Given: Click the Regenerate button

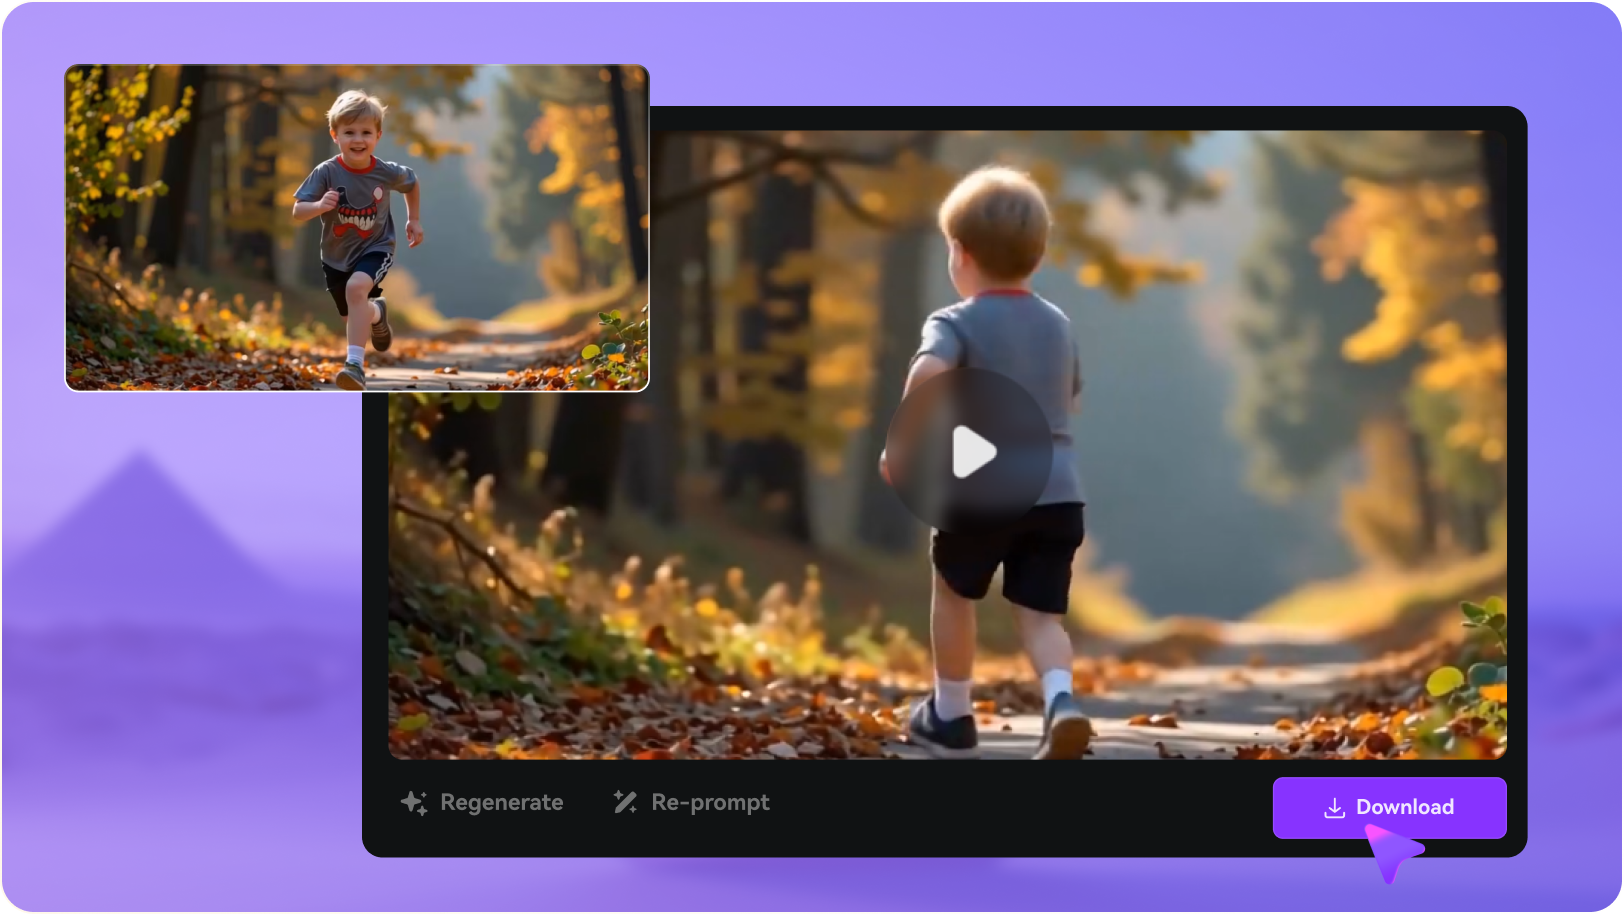Looking at the screenshot, I should click(x=482, y=803).
